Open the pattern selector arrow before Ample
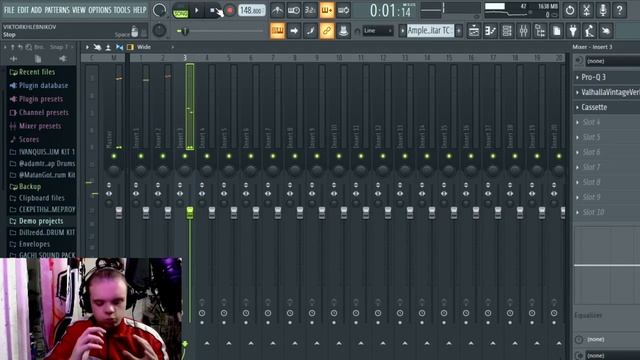The image size is (640, 360). [402, 31]
